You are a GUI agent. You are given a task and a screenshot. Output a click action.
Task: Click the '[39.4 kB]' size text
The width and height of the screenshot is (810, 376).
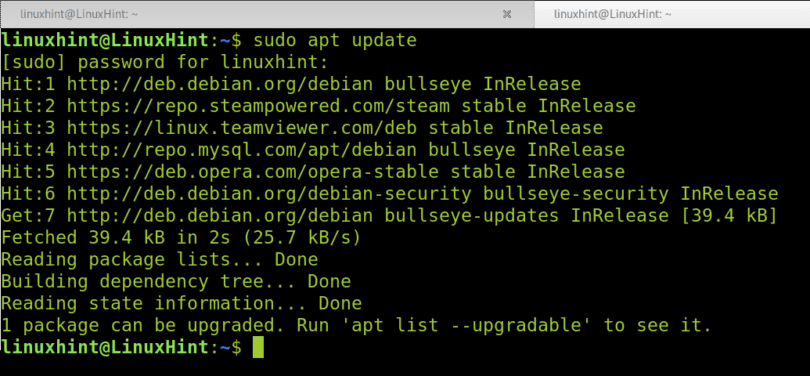click(729, 215)
